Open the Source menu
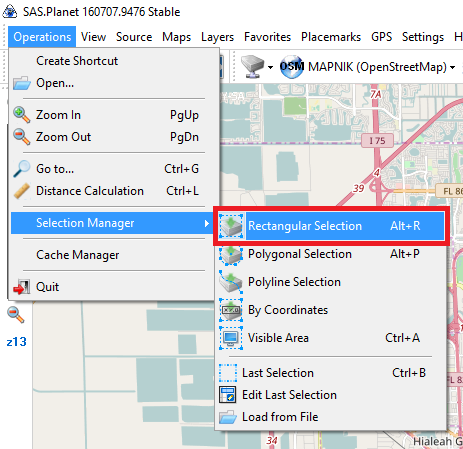 (134, 37)
